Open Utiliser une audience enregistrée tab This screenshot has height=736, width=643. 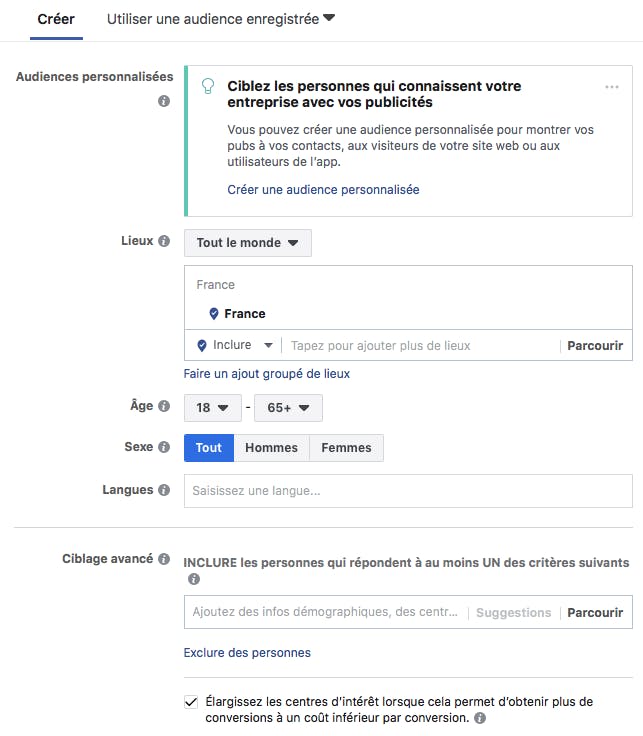click(220, 19)
